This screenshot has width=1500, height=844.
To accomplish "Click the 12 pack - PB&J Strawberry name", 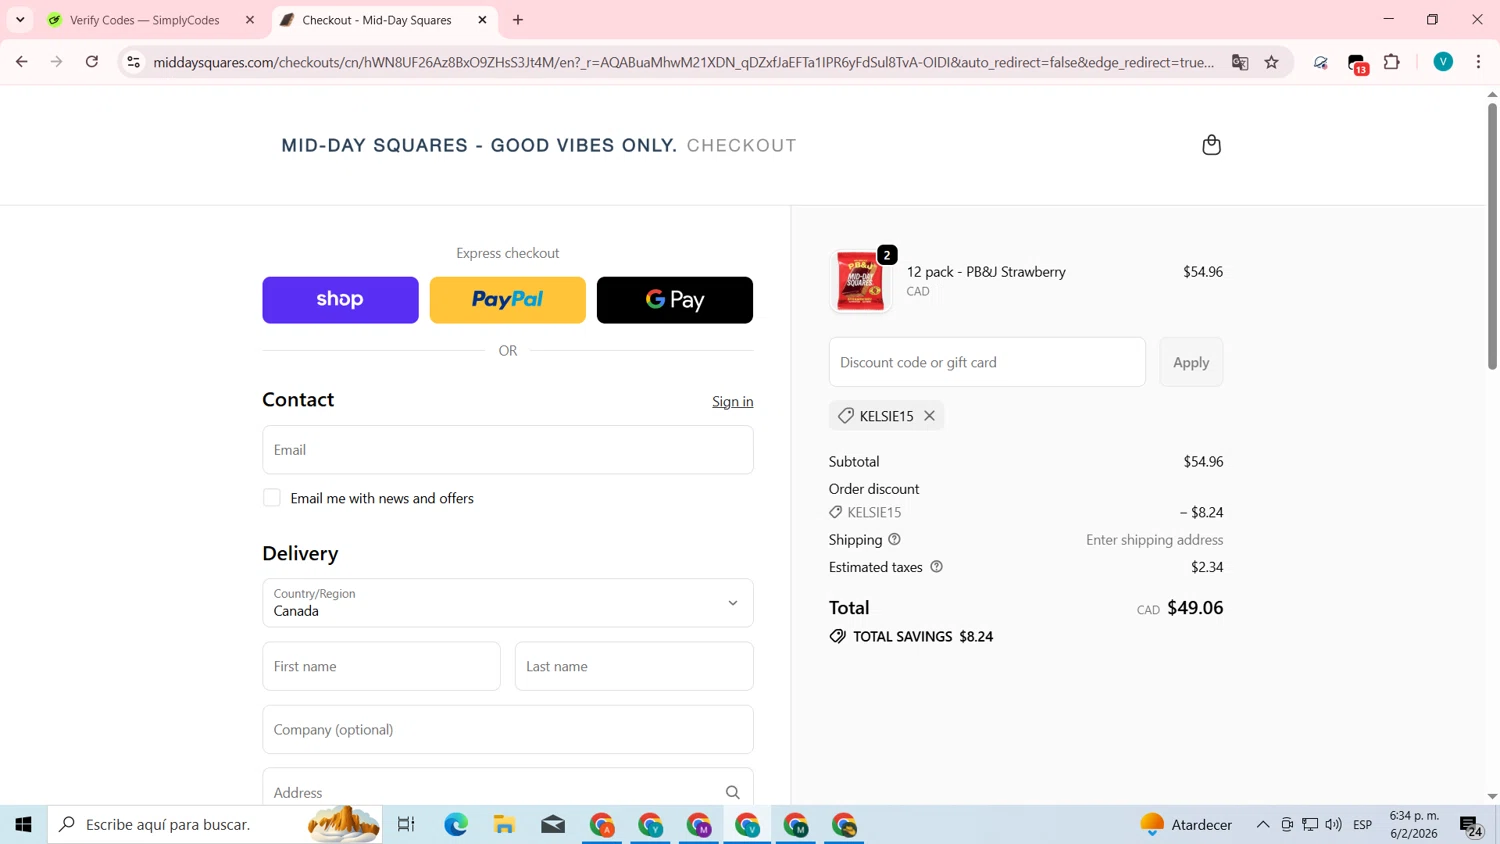I will [986, 272].
